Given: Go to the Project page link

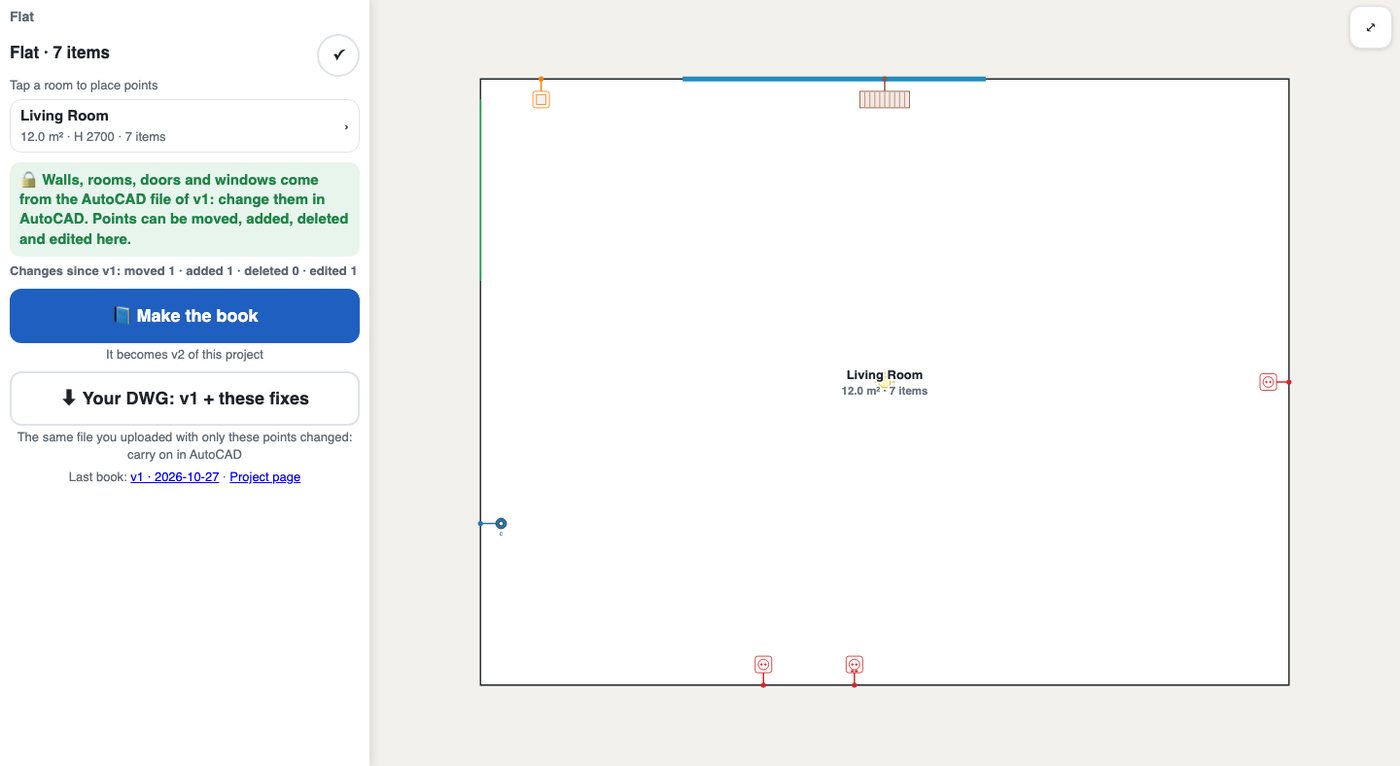Looking at the screenshot, I should pos(265,477).
